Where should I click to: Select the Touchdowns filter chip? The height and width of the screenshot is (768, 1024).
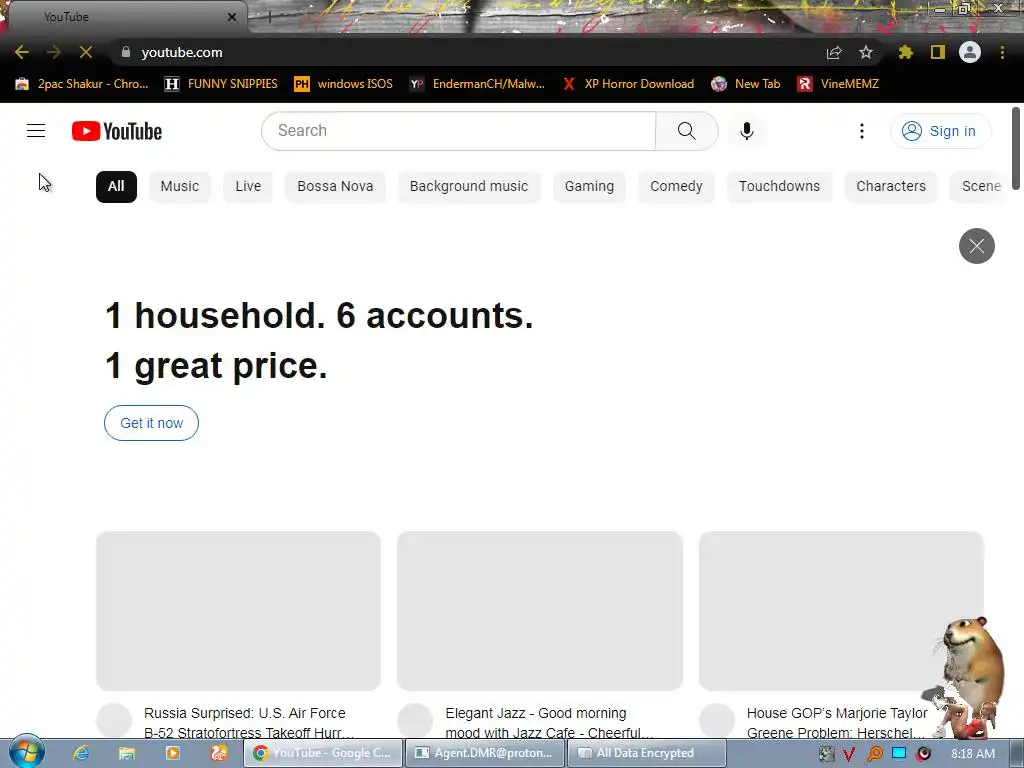(x=779, y=186)
